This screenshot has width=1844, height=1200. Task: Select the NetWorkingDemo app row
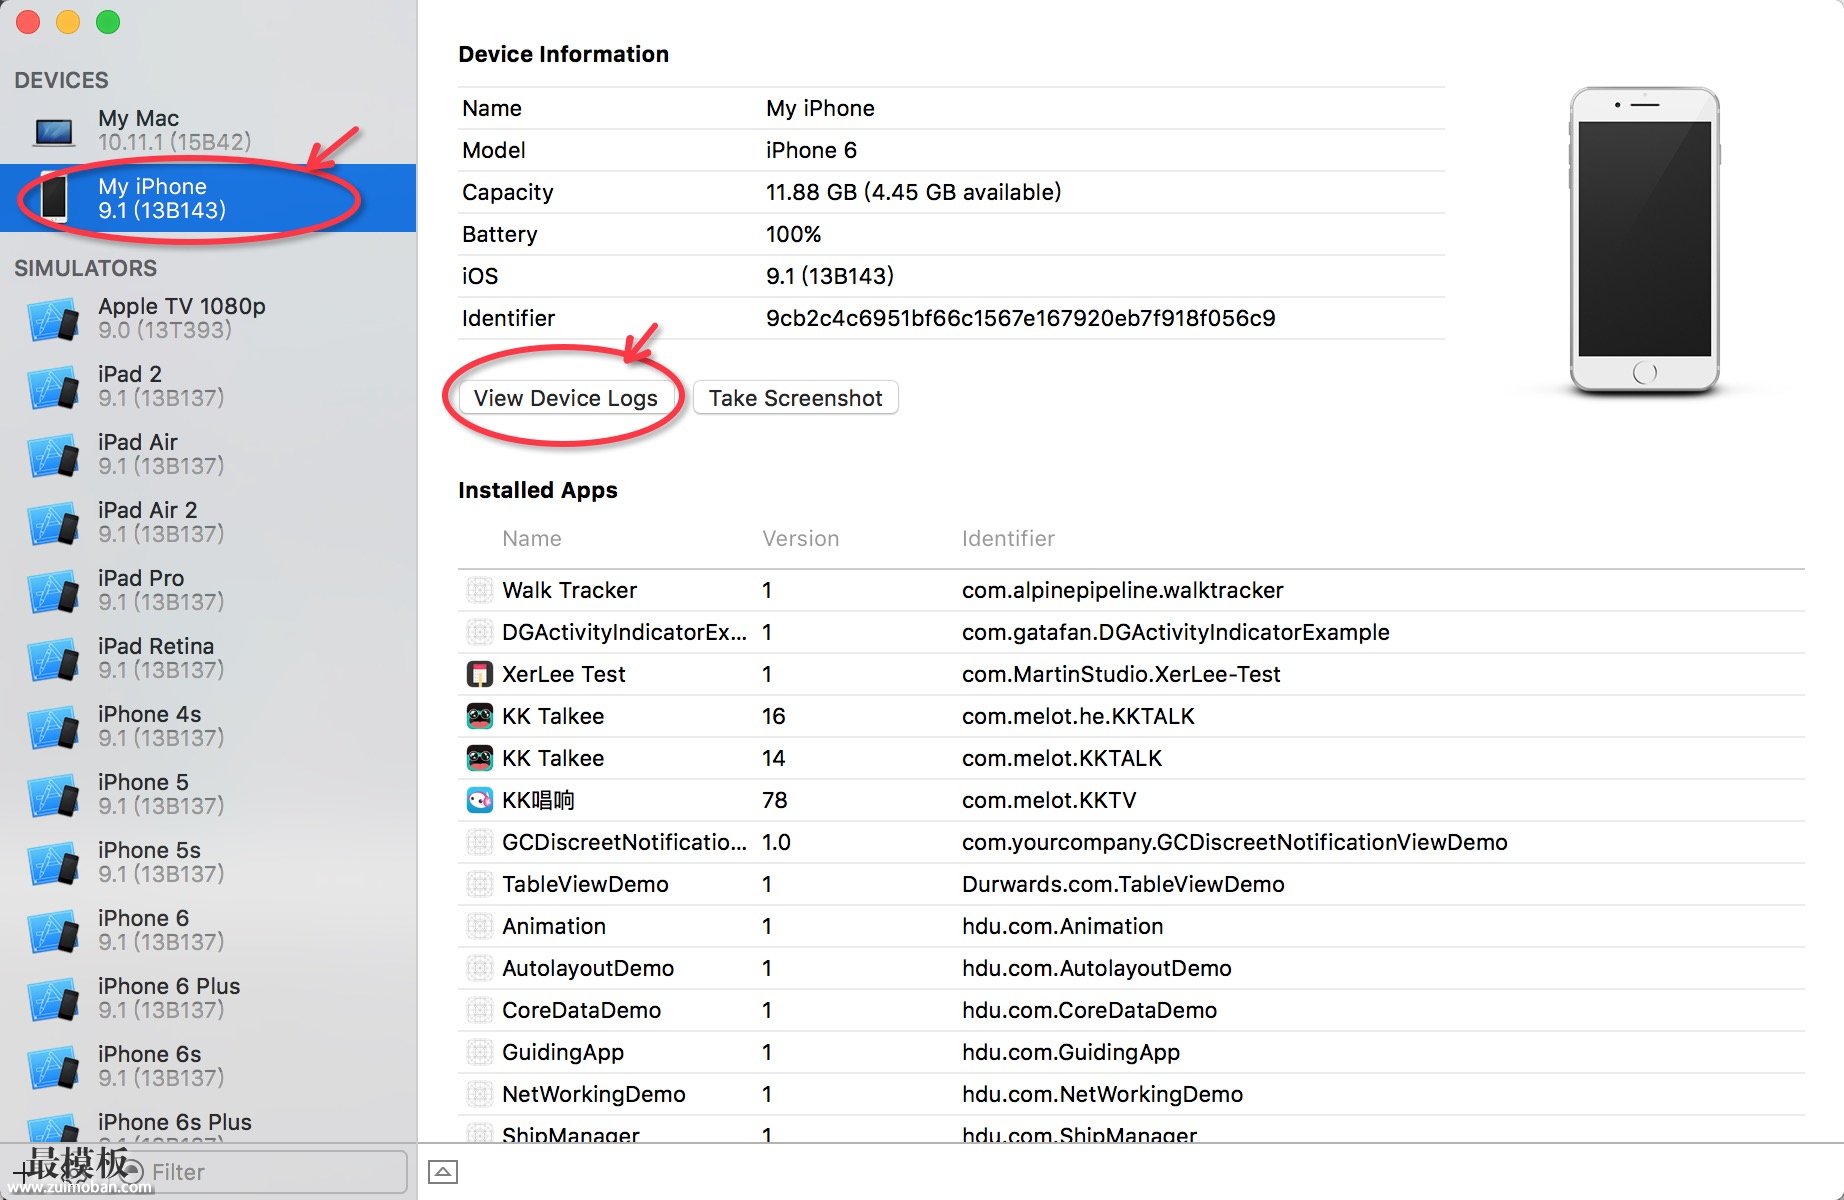tap(1131, 1094)
